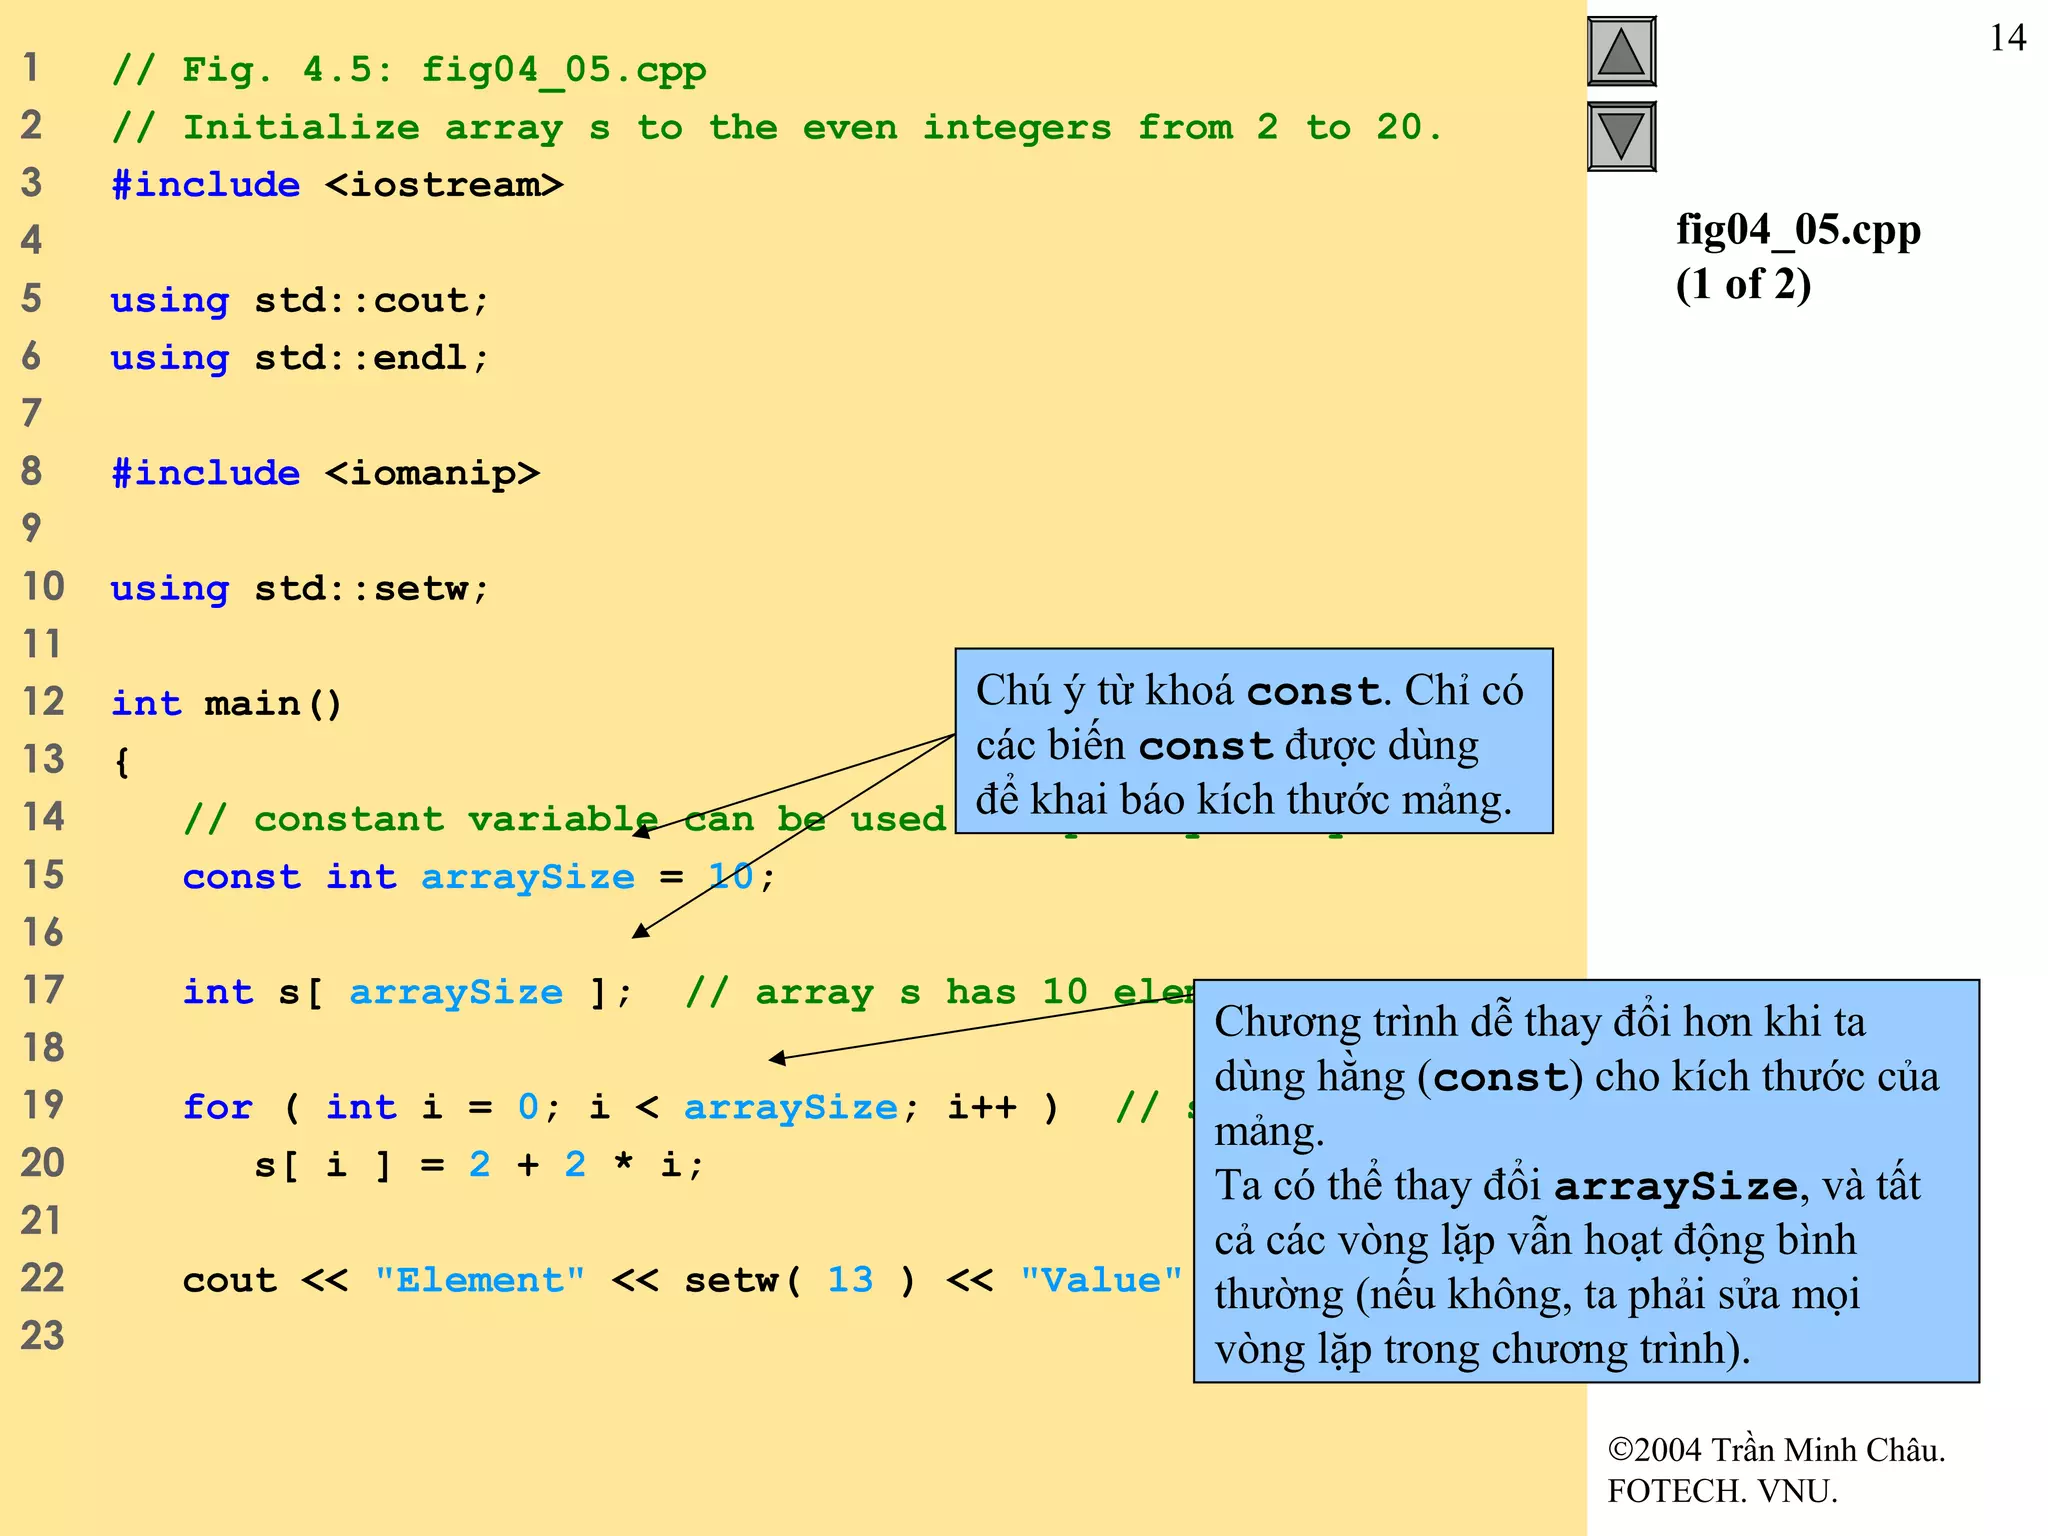Viewport: 2048px width, 1536px height.
Task: Click the ©2004 Trần Minh Châu copyright
Action: point(1776,1450)
